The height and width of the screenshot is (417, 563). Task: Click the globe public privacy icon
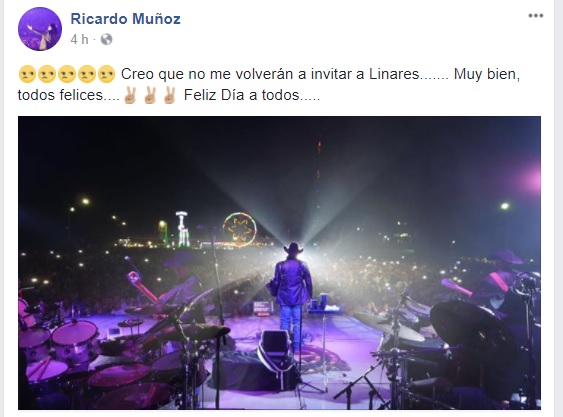[x=106, y=39]
